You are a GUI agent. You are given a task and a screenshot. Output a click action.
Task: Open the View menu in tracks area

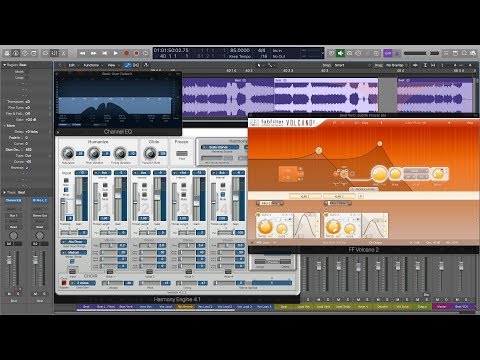pyautogui.click(x=112, y=65)
